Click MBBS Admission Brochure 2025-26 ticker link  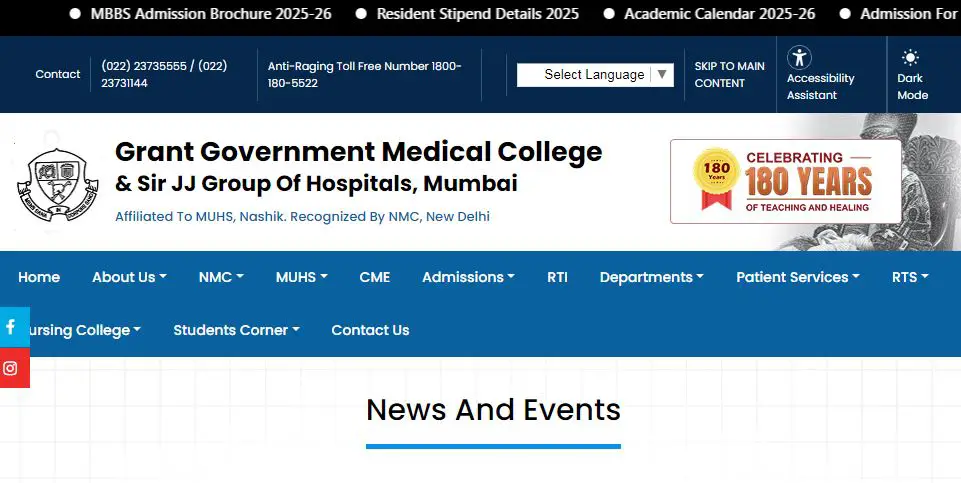(x=211, y=13)
